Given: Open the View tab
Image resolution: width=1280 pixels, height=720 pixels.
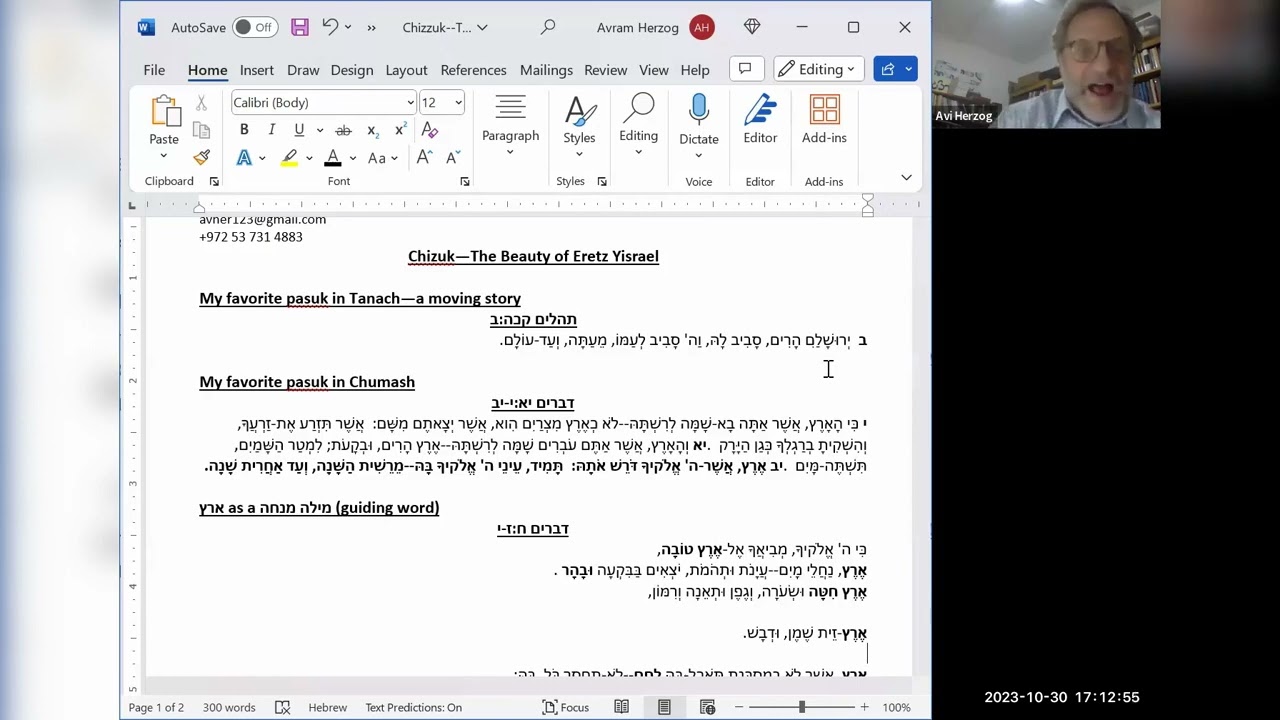Looking at the screenshot, I should point(654,70).
